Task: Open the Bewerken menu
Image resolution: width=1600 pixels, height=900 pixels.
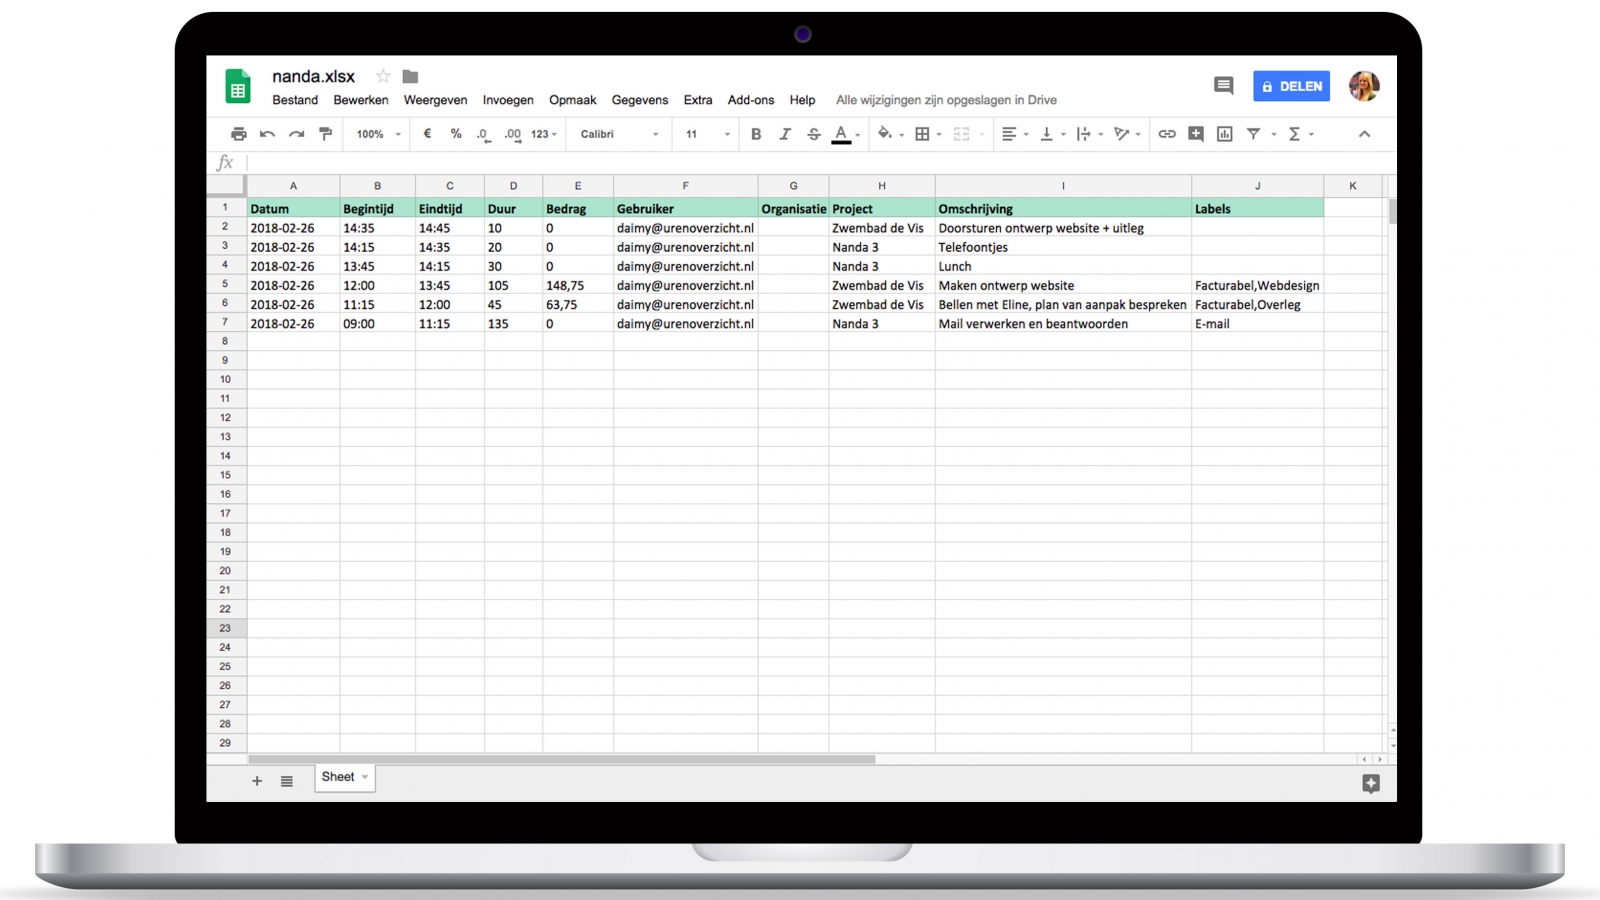Action: pos(361,100)
